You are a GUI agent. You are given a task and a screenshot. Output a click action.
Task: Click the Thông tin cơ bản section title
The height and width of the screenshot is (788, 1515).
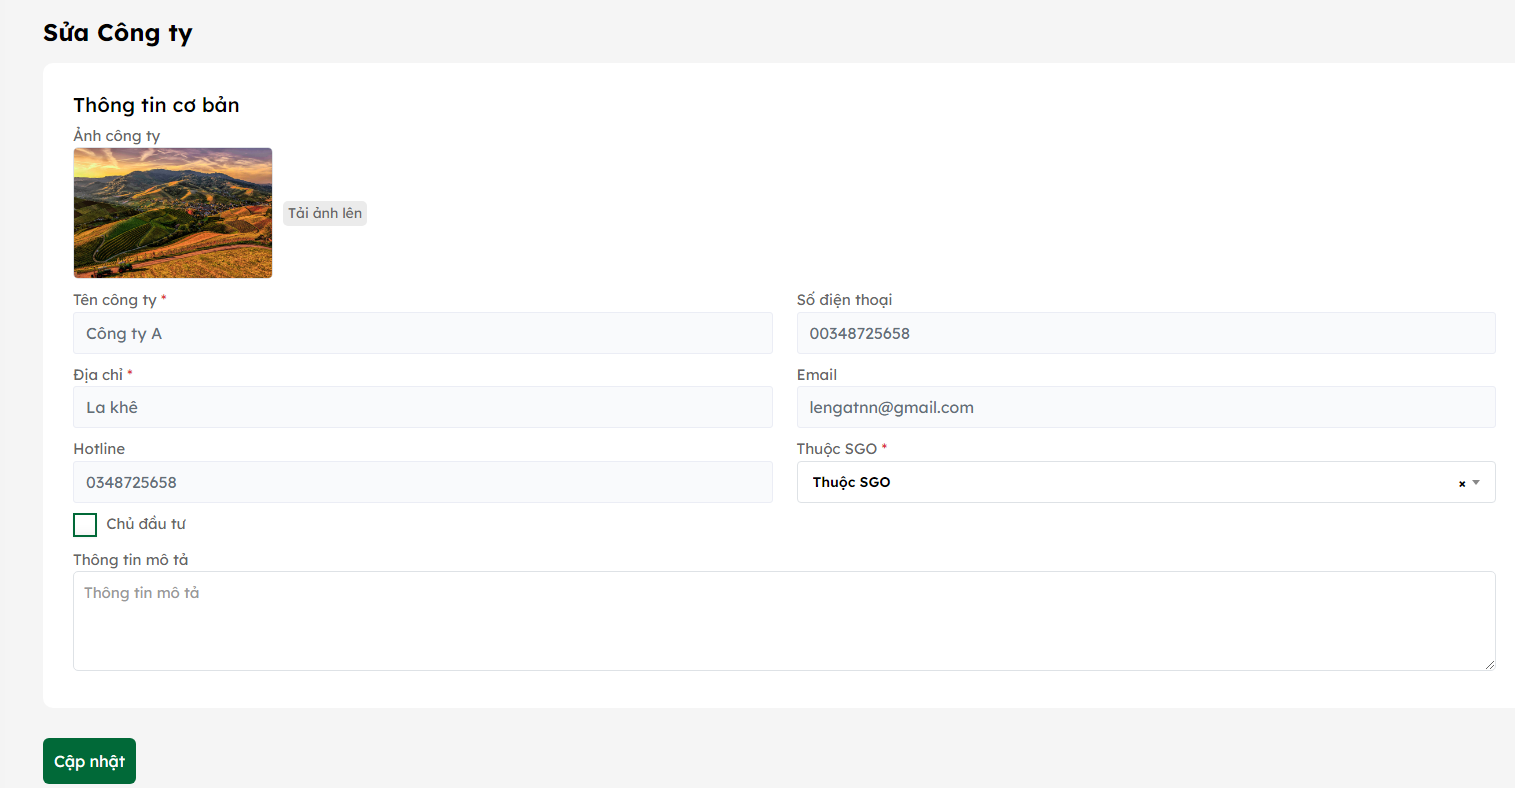(156, 105)
